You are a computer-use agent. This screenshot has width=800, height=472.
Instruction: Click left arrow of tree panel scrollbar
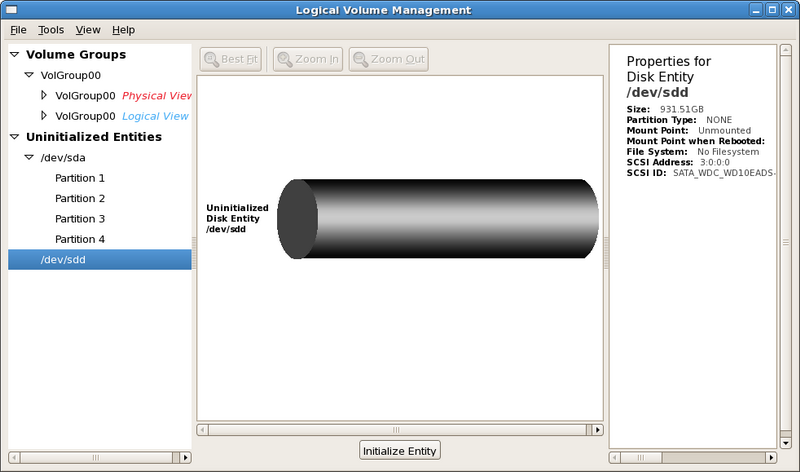point(14,457)
